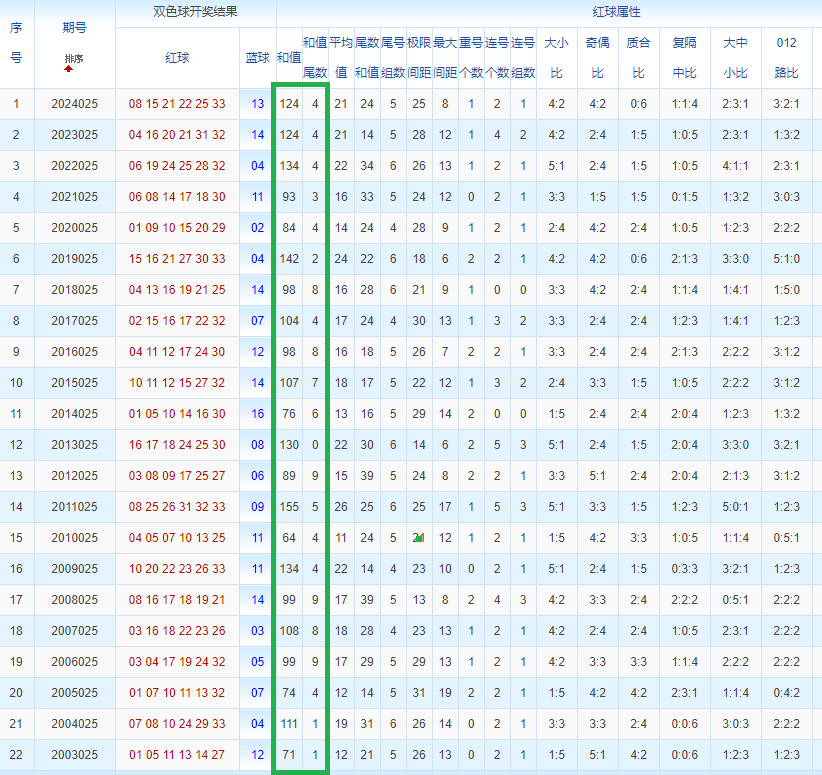
Task: Click the 质合比 column header
Action: tap(638, 58)
